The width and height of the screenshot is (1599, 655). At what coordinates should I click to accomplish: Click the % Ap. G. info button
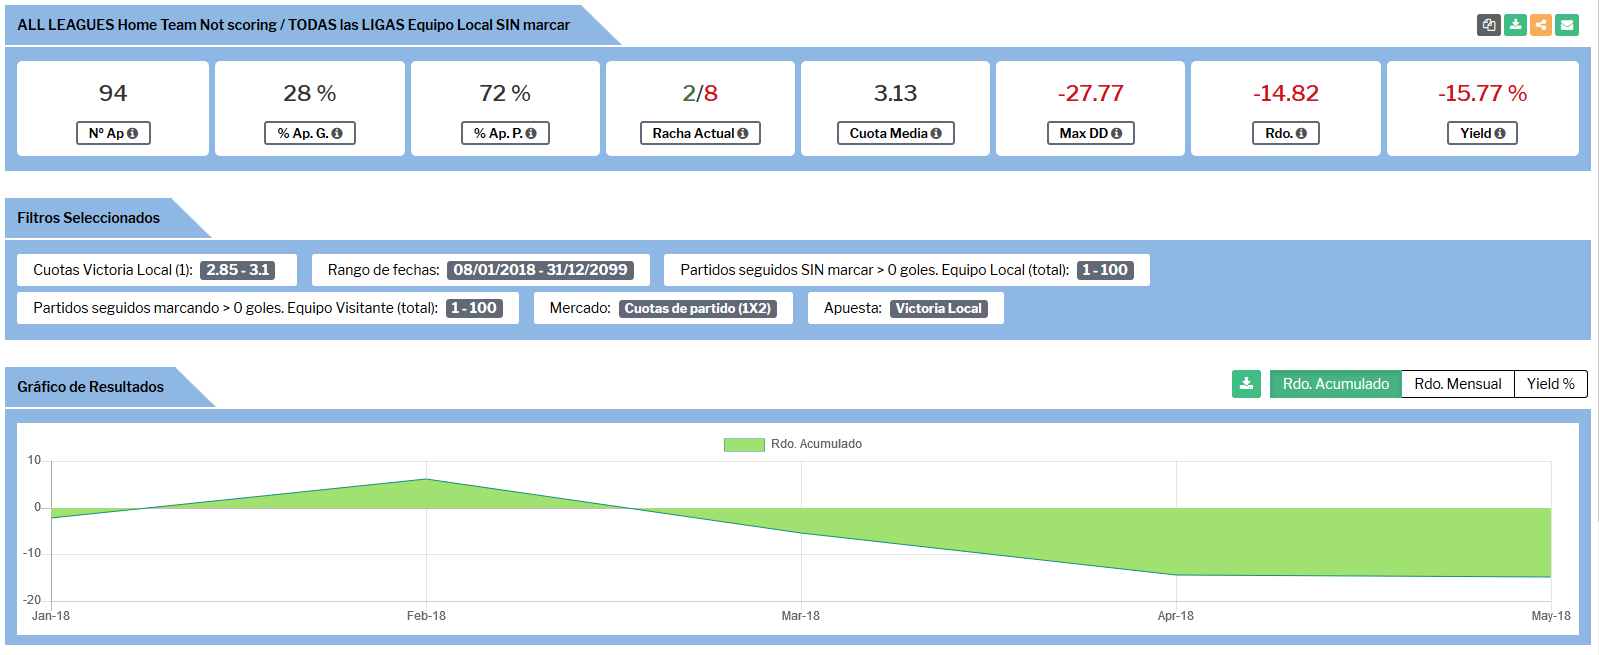(x=310, y=133)
